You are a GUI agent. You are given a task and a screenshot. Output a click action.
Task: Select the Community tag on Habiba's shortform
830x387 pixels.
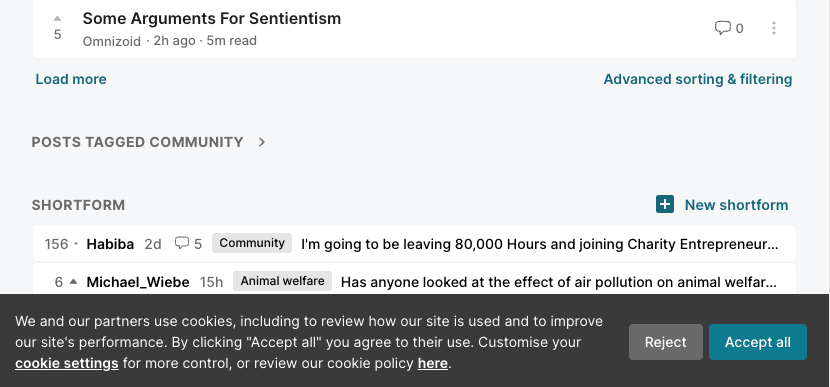pyautogui.click(x=252, y=243)
